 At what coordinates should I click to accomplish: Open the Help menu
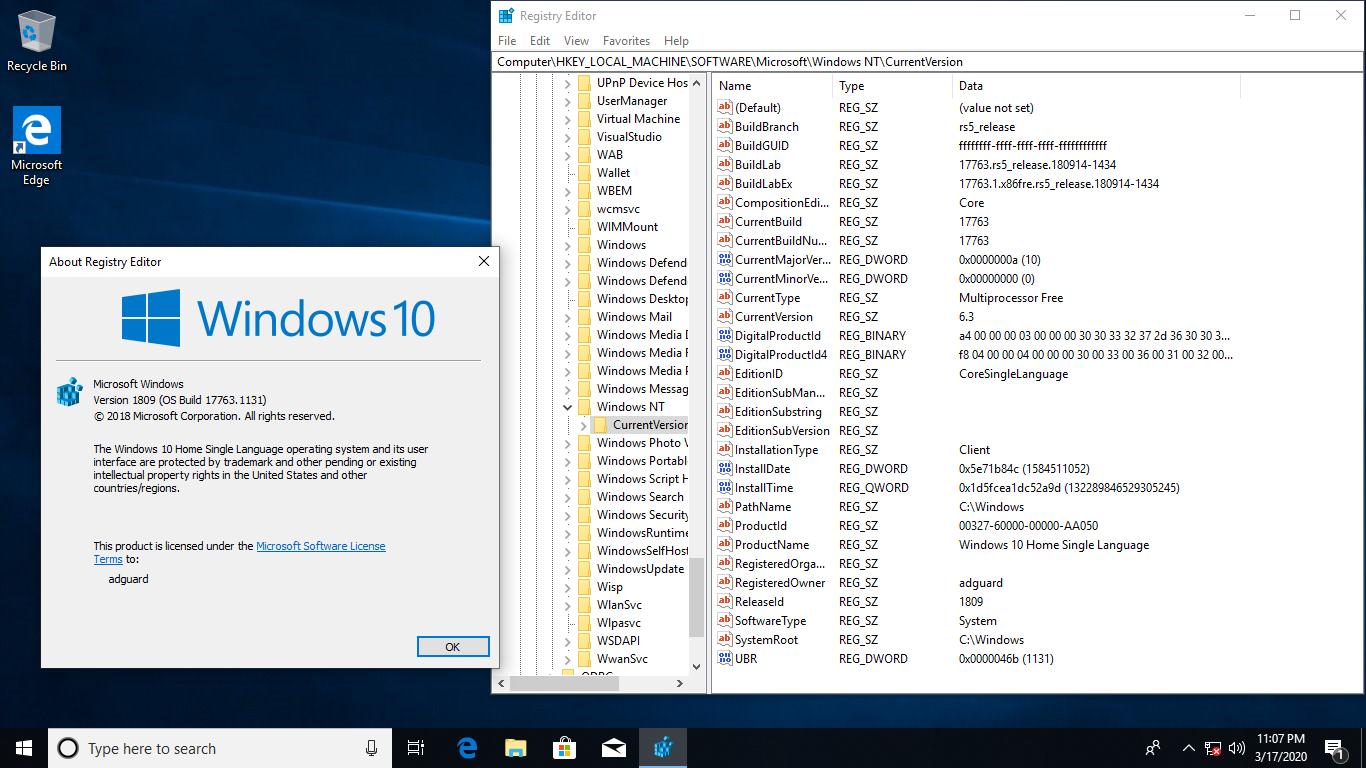point(676,41)
